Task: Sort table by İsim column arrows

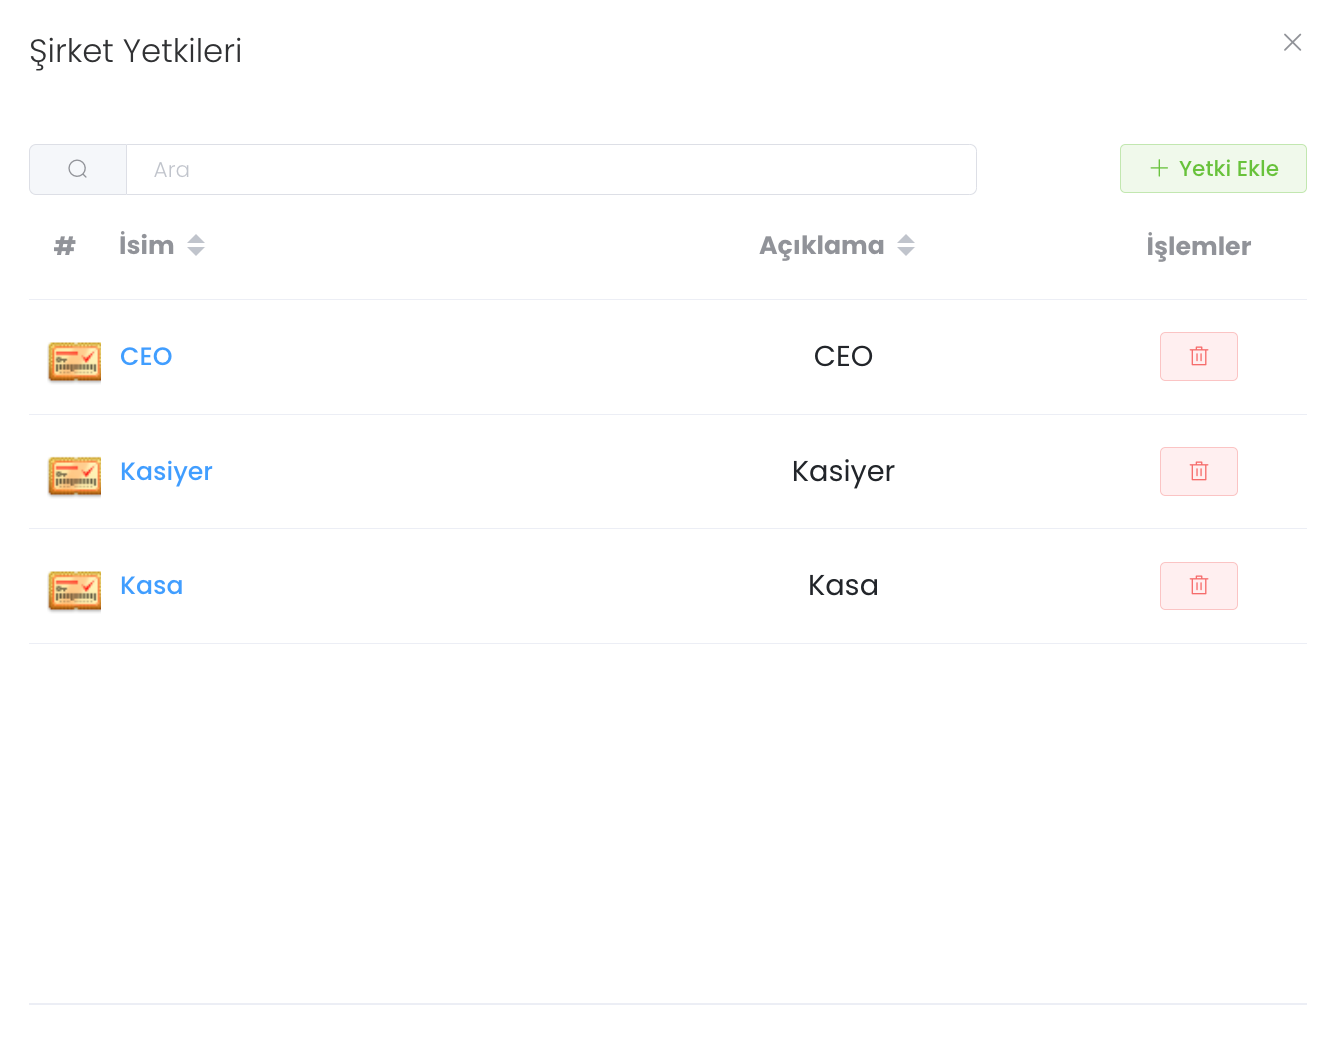Action: click(x=196, y=245)
